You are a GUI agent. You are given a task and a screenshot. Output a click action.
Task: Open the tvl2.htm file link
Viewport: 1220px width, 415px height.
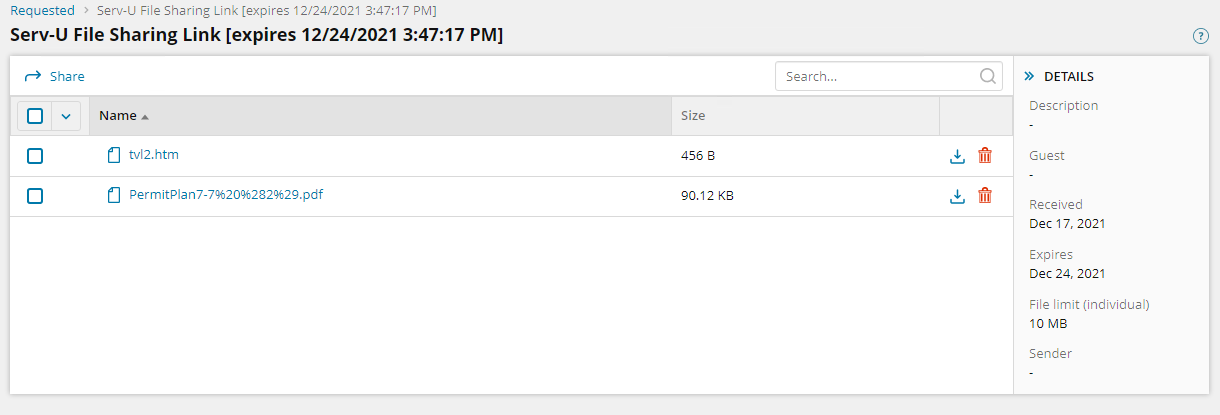(x=154, y=155)
